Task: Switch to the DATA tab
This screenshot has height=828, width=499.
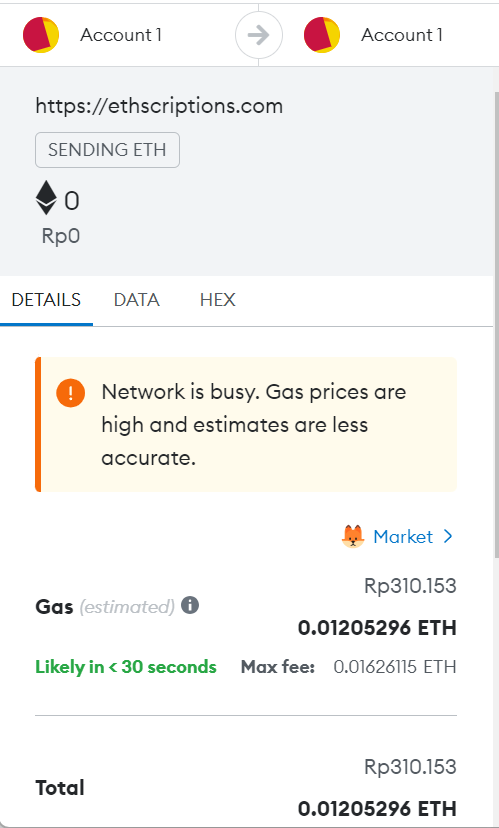Action: pyautogui.click(x=137, y=300)
